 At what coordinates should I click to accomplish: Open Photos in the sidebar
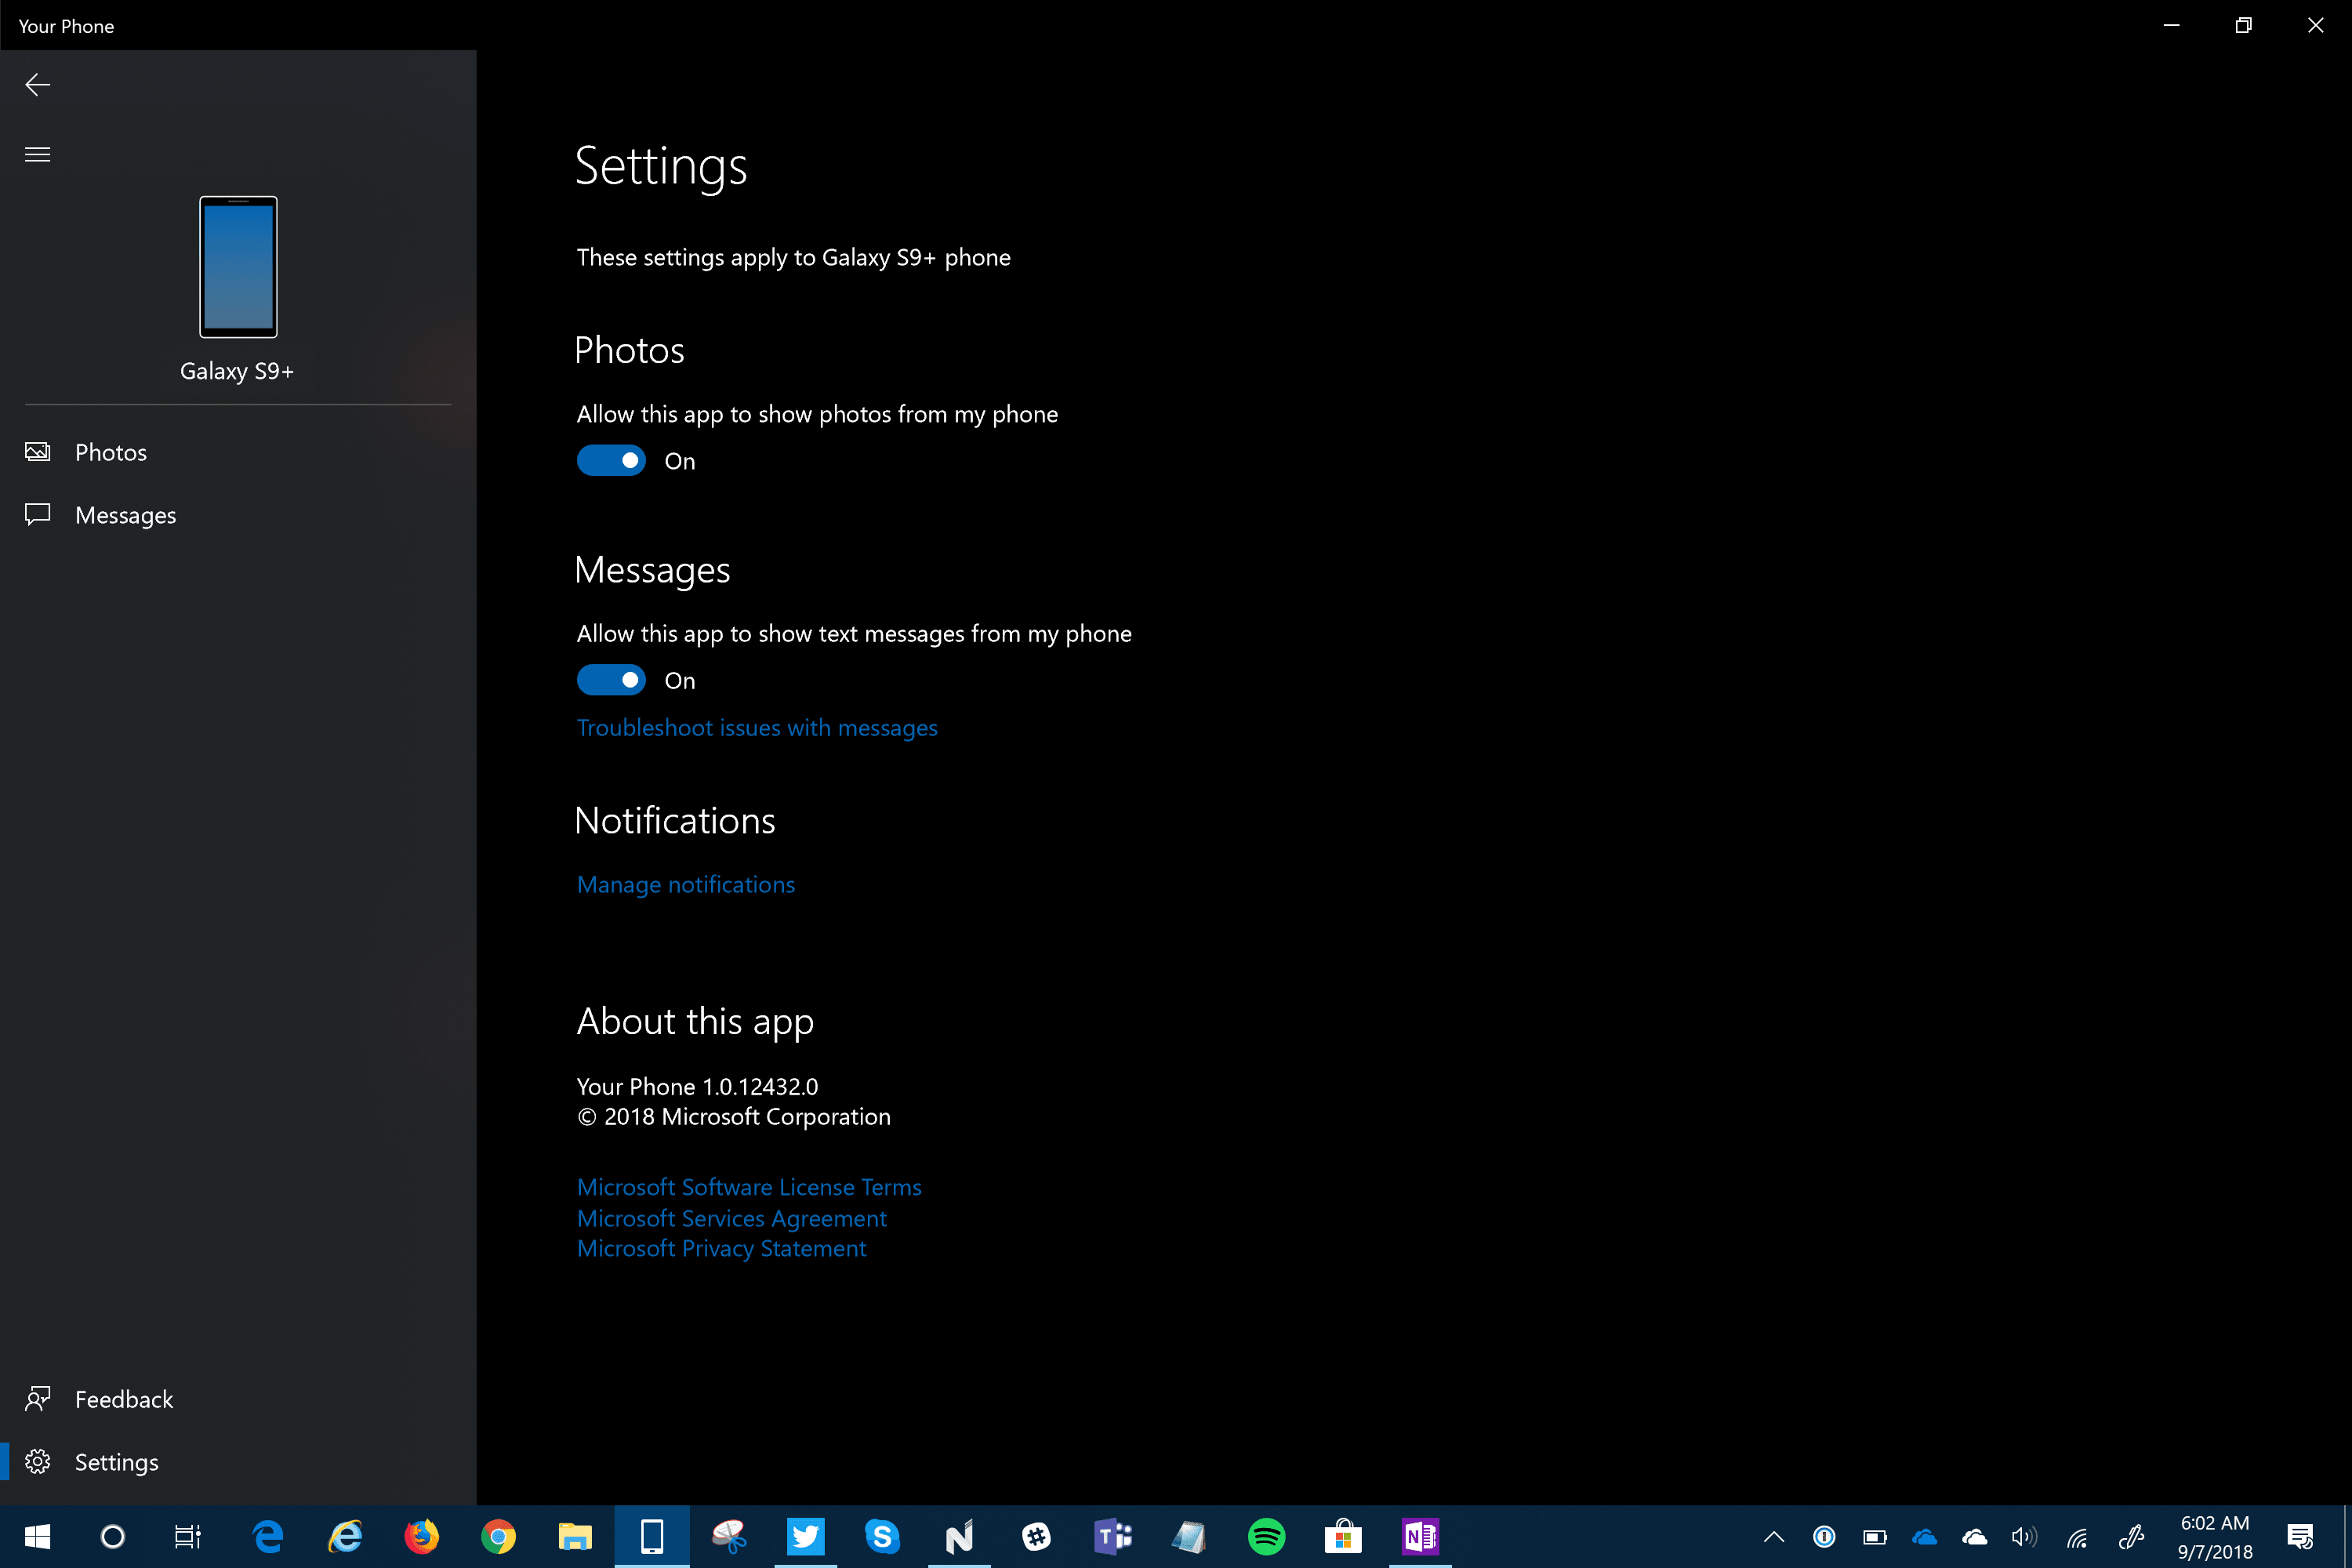[x=111, y=452]
